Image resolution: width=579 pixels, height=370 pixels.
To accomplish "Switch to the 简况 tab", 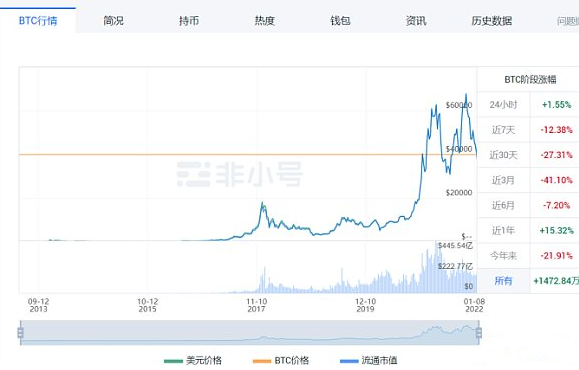I will [x=113, y=21].
